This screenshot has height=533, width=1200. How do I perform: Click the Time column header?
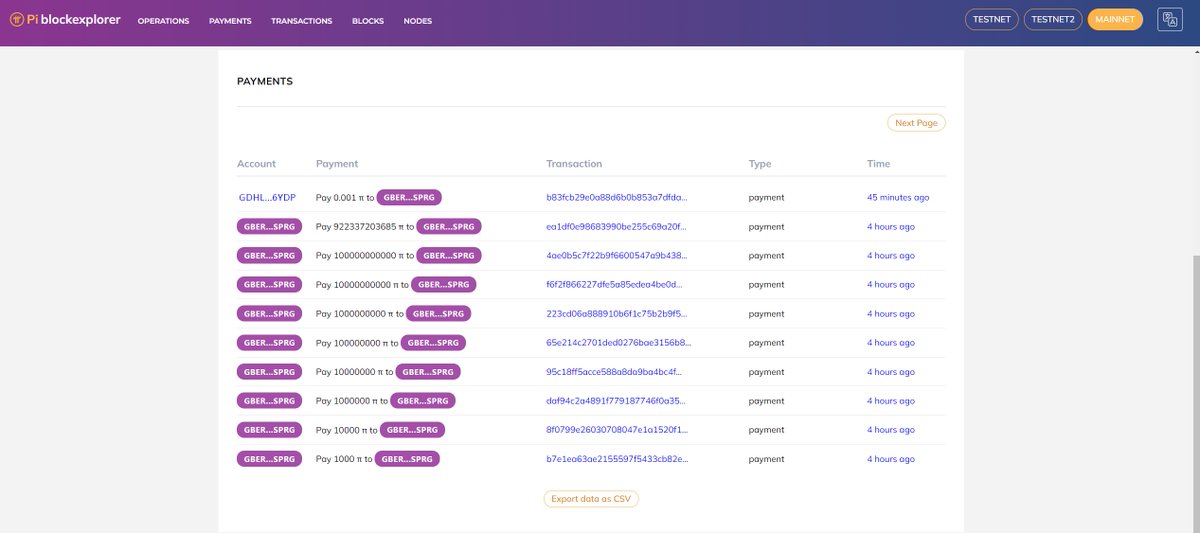(878, 164)
